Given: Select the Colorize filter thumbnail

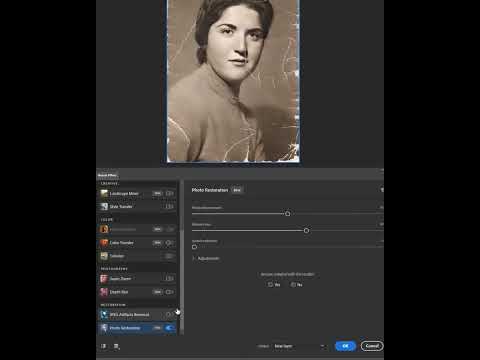Looking at the screenshot, I should pos(104,256).
